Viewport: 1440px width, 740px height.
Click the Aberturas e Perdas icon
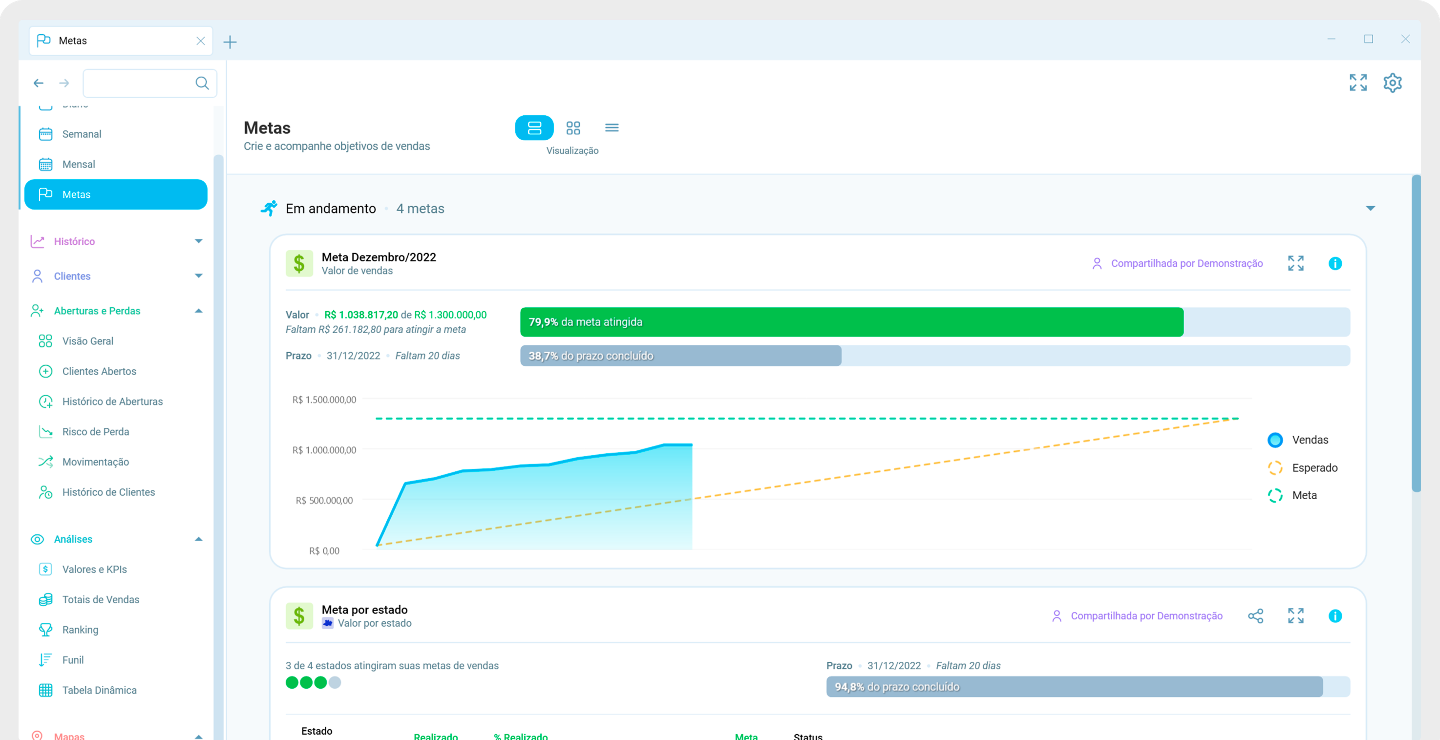coord(37,311)
